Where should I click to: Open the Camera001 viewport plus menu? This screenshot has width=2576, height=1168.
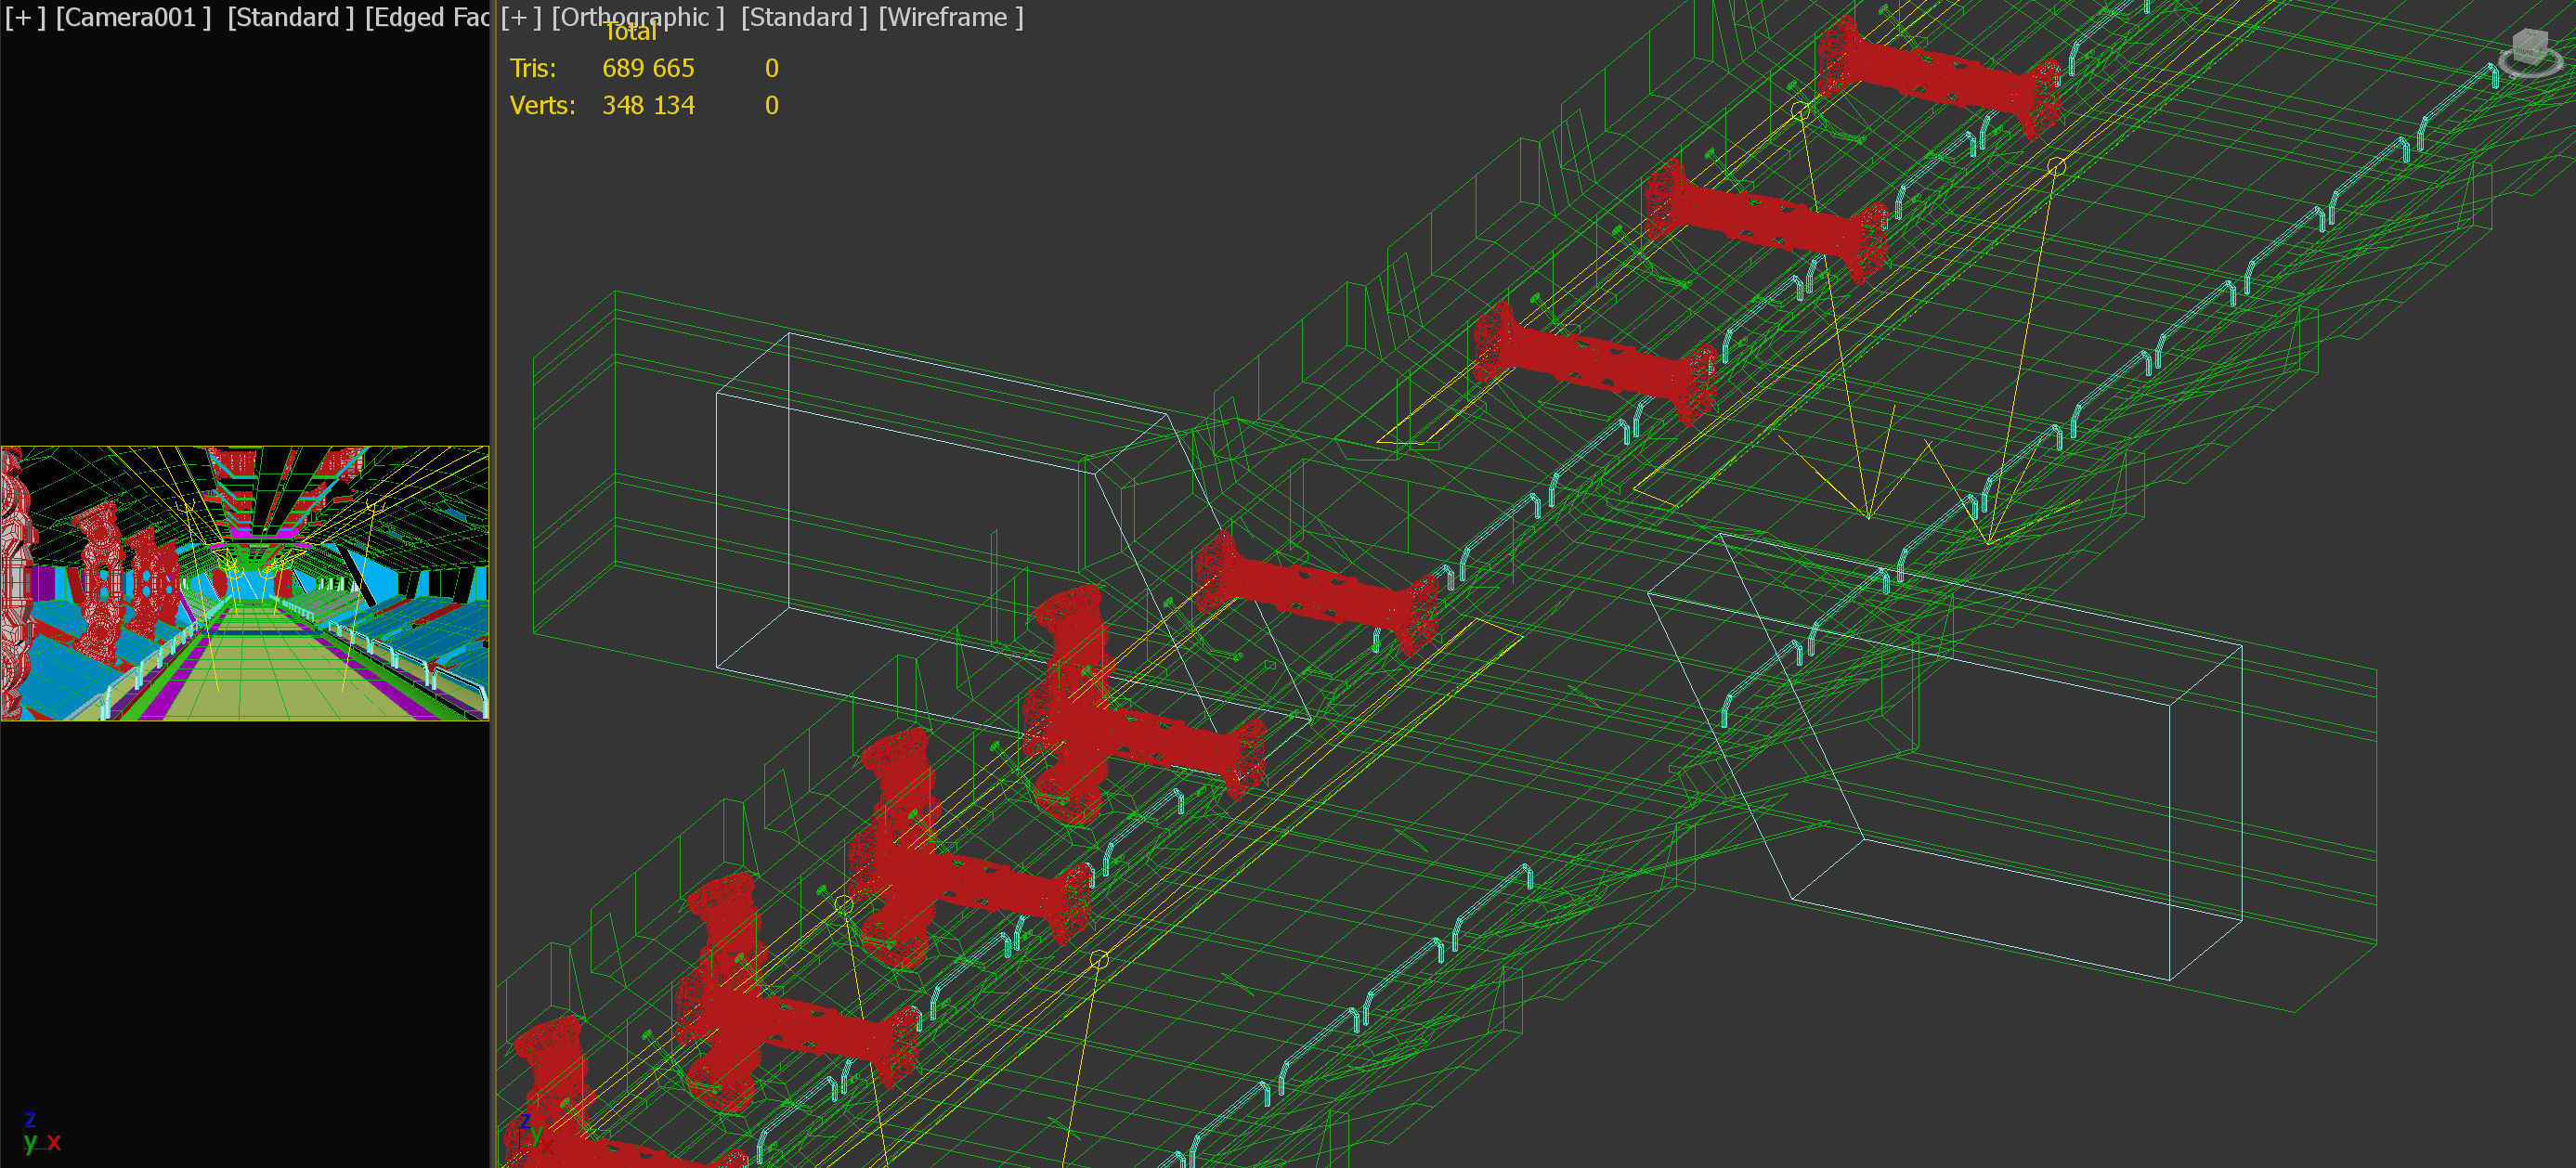pos(25,17)
